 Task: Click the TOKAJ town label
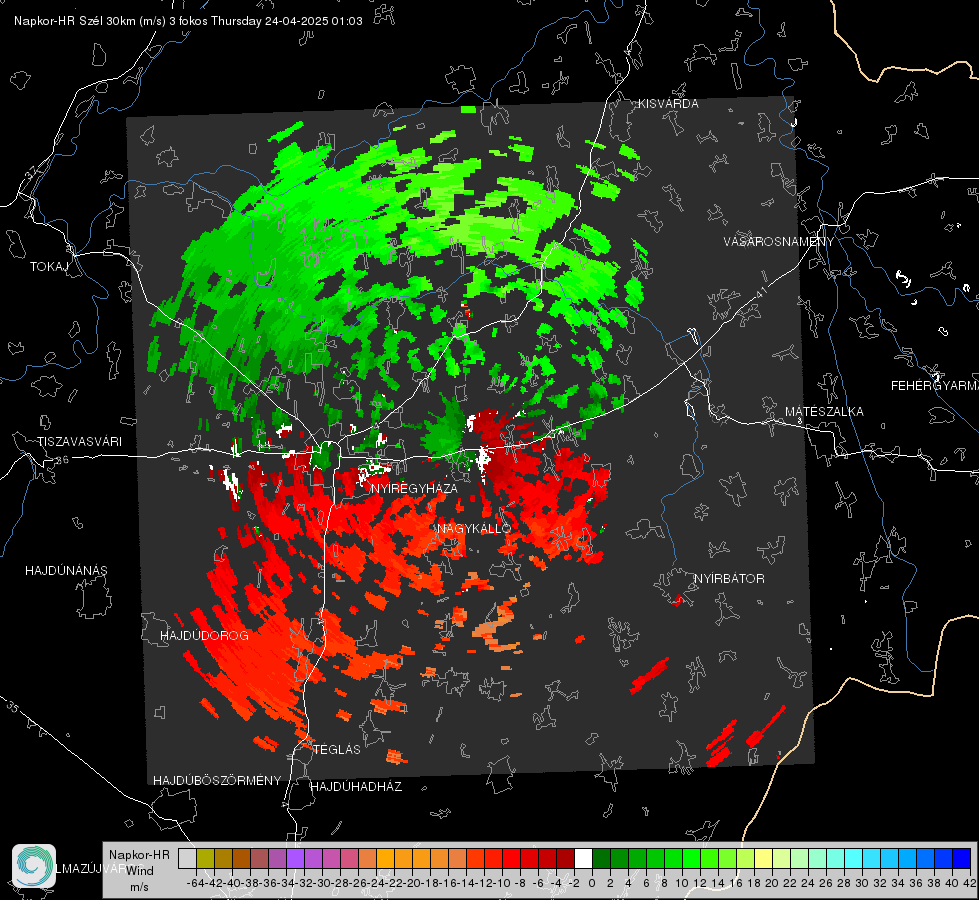tap(49, 267)
